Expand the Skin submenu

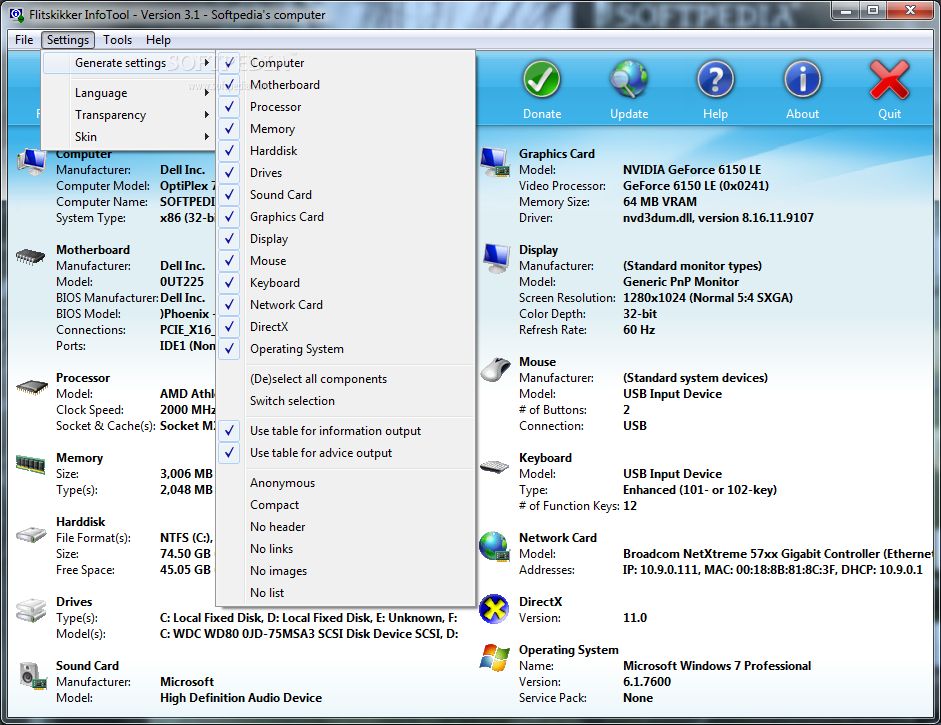coord(127,136)
